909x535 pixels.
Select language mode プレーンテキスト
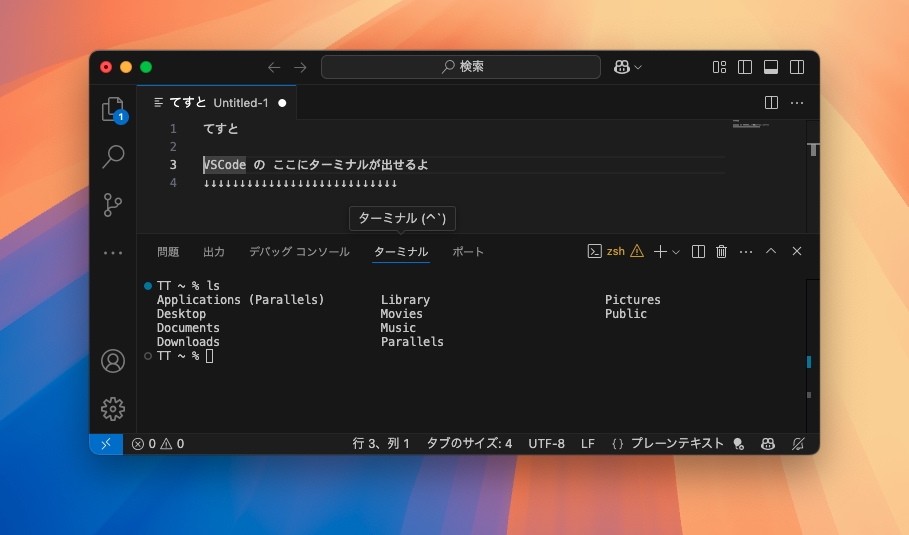pos(677,444)
